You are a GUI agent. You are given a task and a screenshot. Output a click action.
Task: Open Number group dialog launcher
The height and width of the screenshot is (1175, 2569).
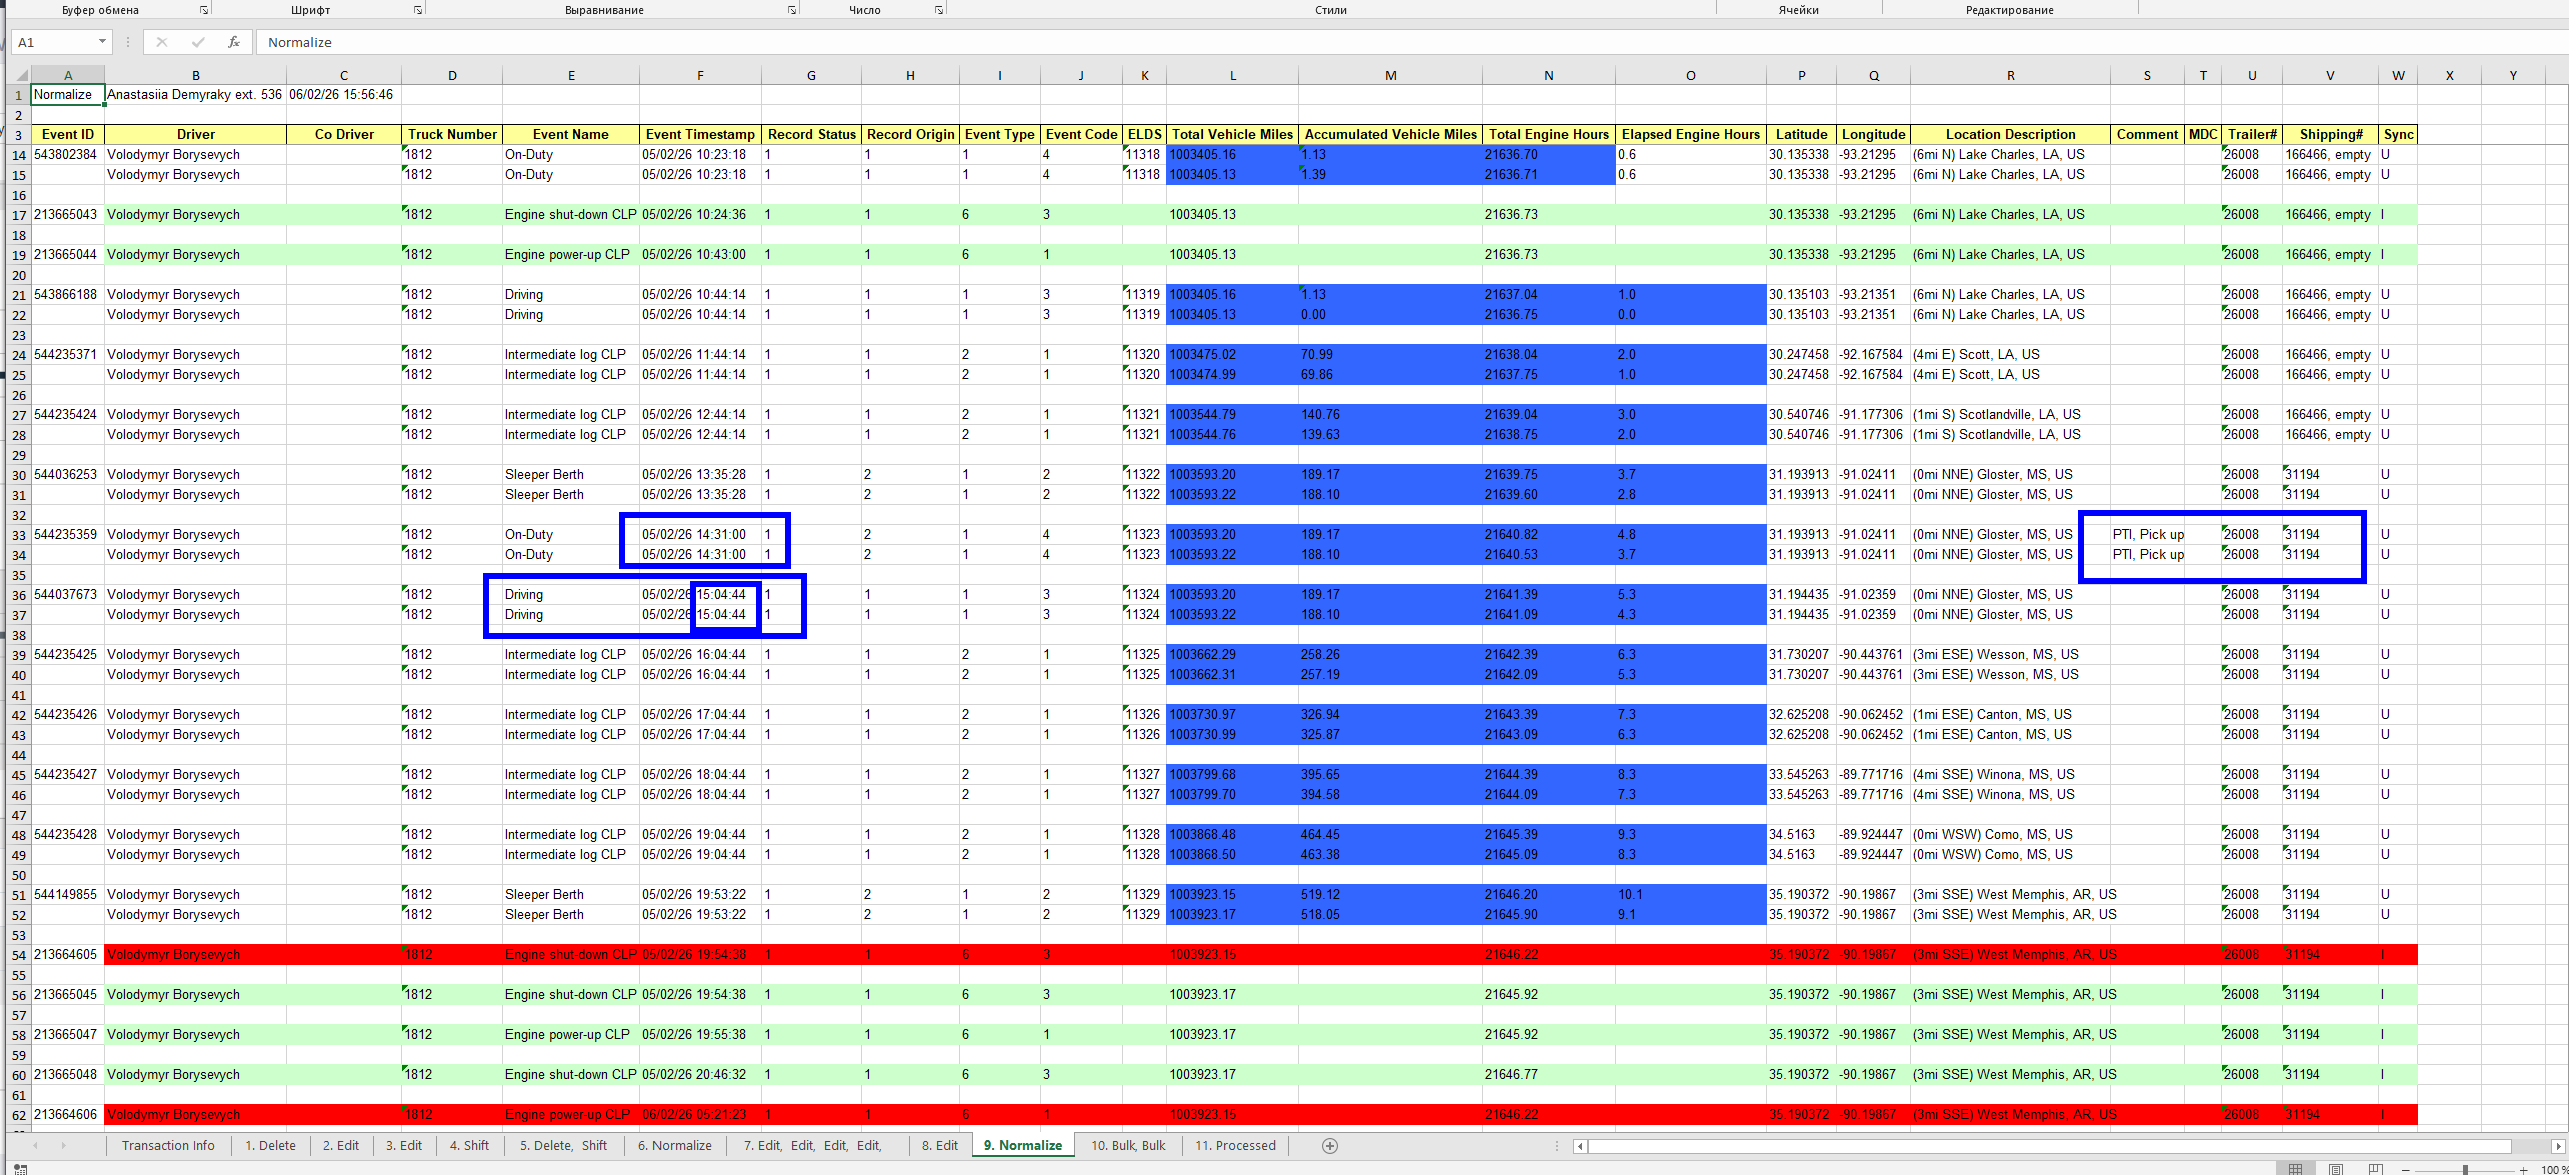pos(938,10)
